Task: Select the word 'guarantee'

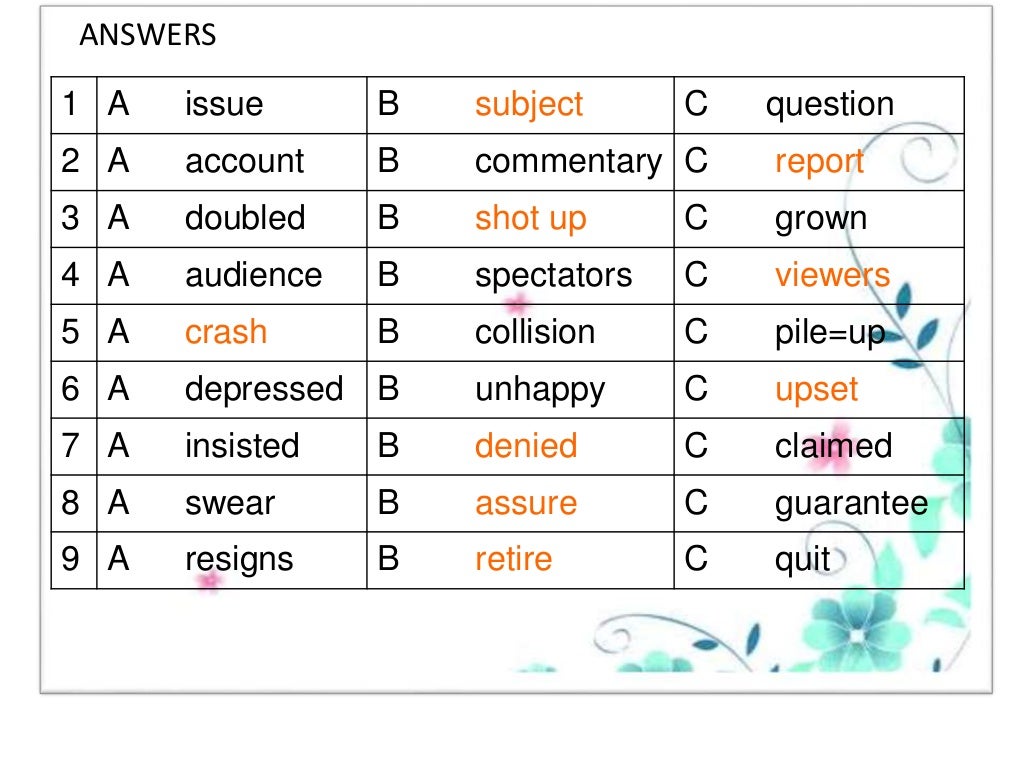Action: (x=851, y=503)
